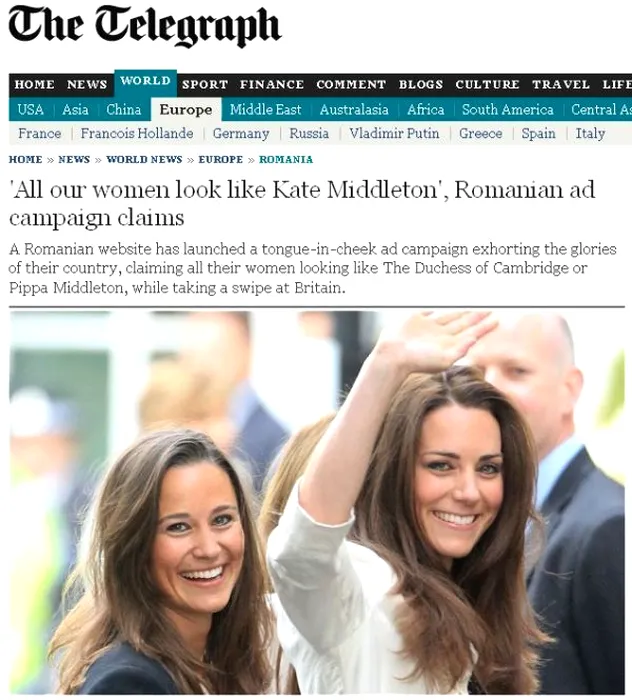The image size is (632, 700).
Task: Open the Germany topic link
Action: pyautogui.click(x=241, y=133)
